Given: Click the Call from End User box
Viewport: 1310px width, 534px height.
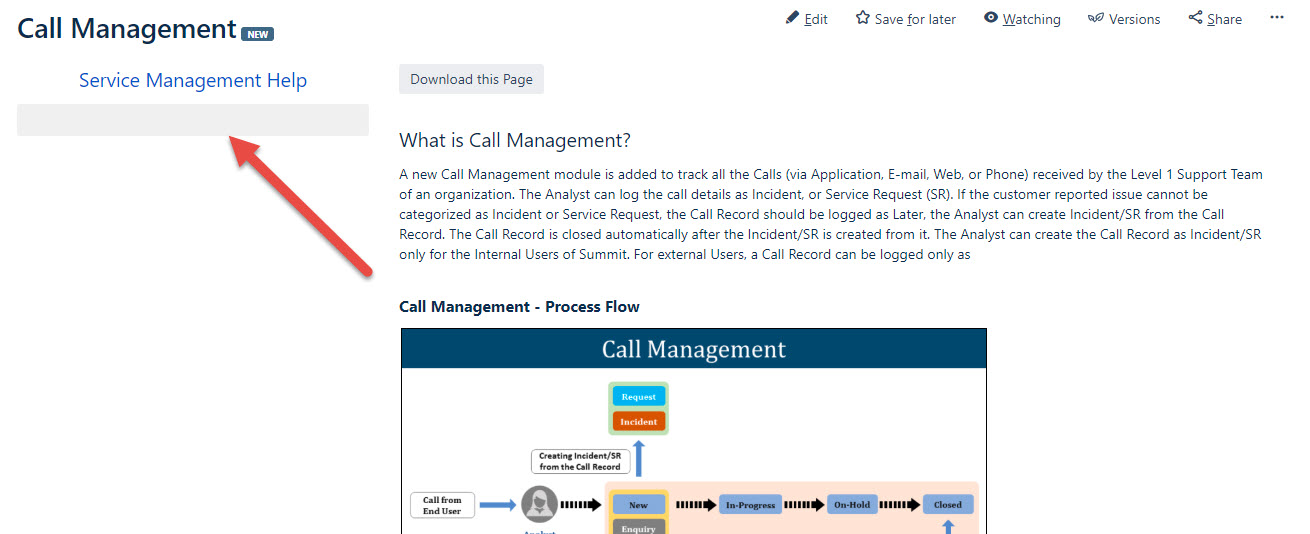Looking at the screenshot, I should [x=443, y=505].
